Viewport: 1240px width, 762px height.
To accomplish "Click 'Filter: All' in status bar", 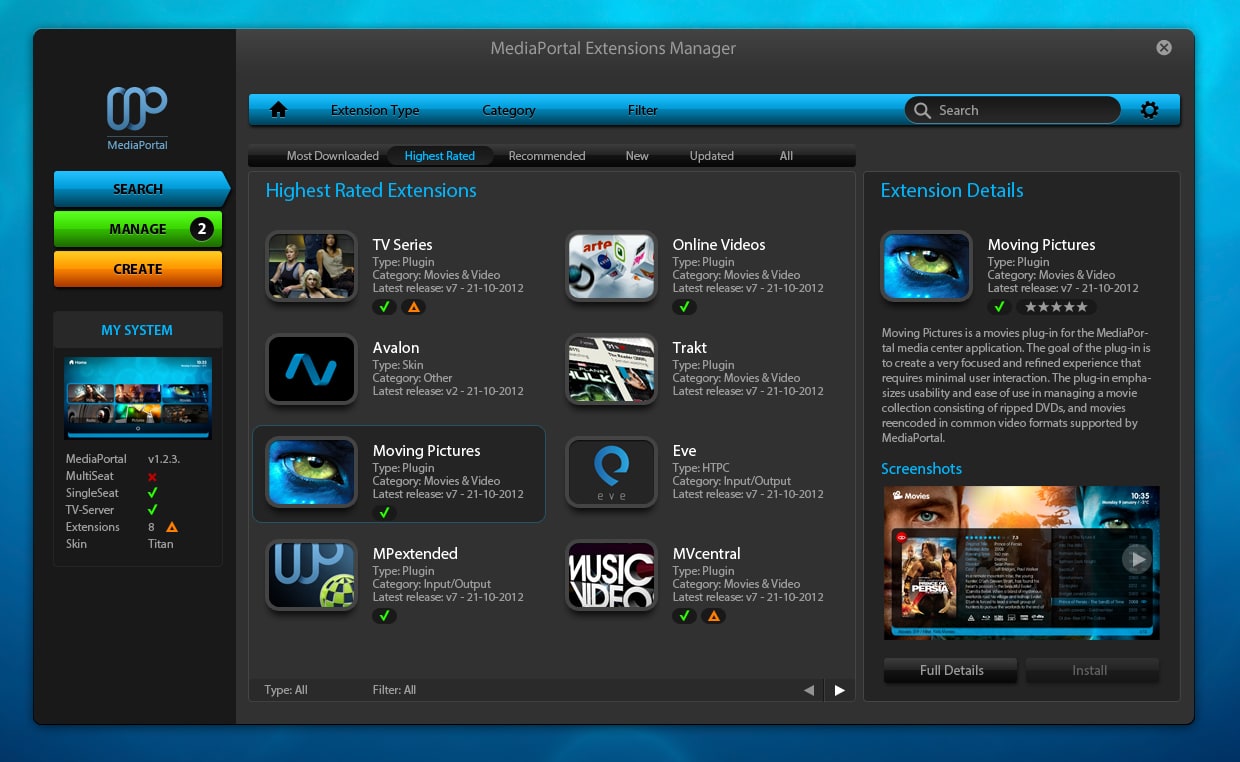I will point(394,690).
